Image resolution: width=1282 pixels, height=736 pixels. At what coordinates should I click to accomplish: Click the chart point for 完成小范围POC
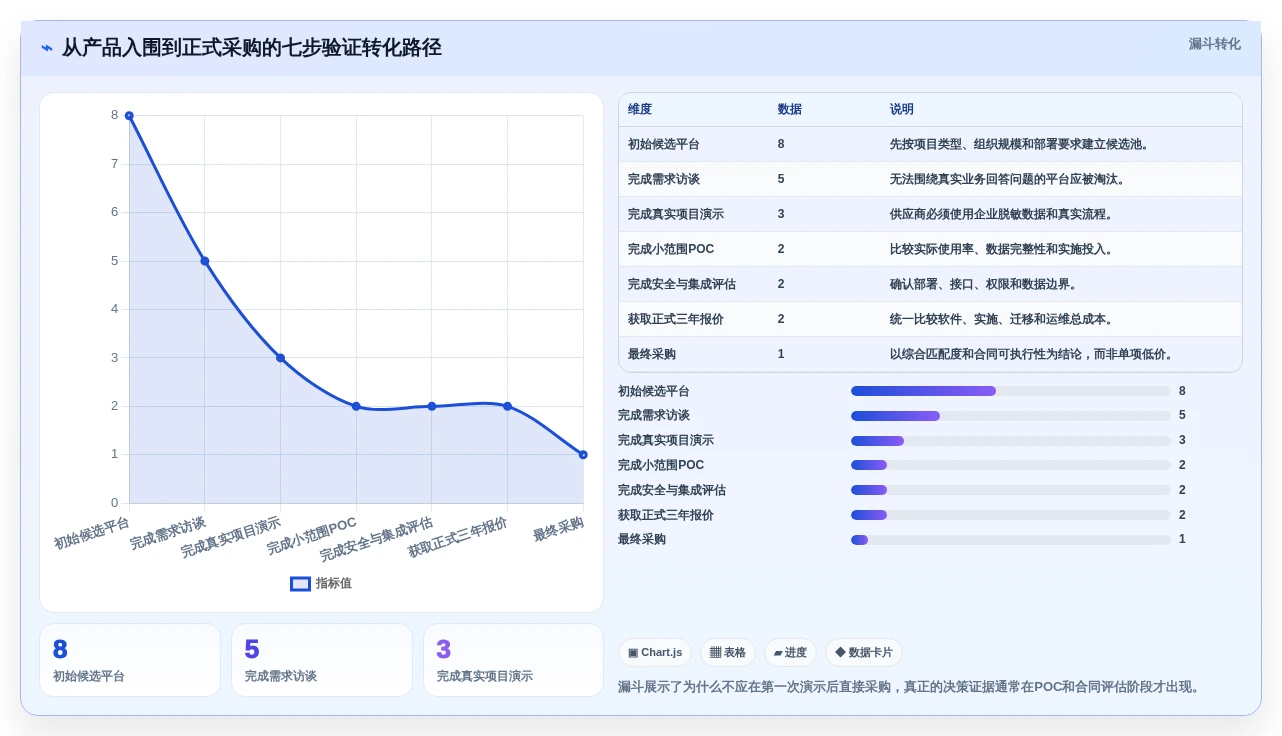pos(356,406)
